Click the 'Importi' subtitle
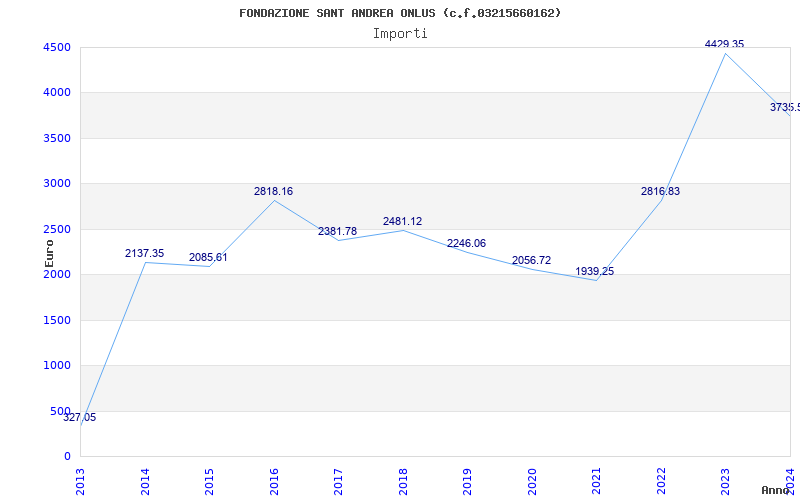Viewport: 800px width, 500px height. [x=400, y=34]
